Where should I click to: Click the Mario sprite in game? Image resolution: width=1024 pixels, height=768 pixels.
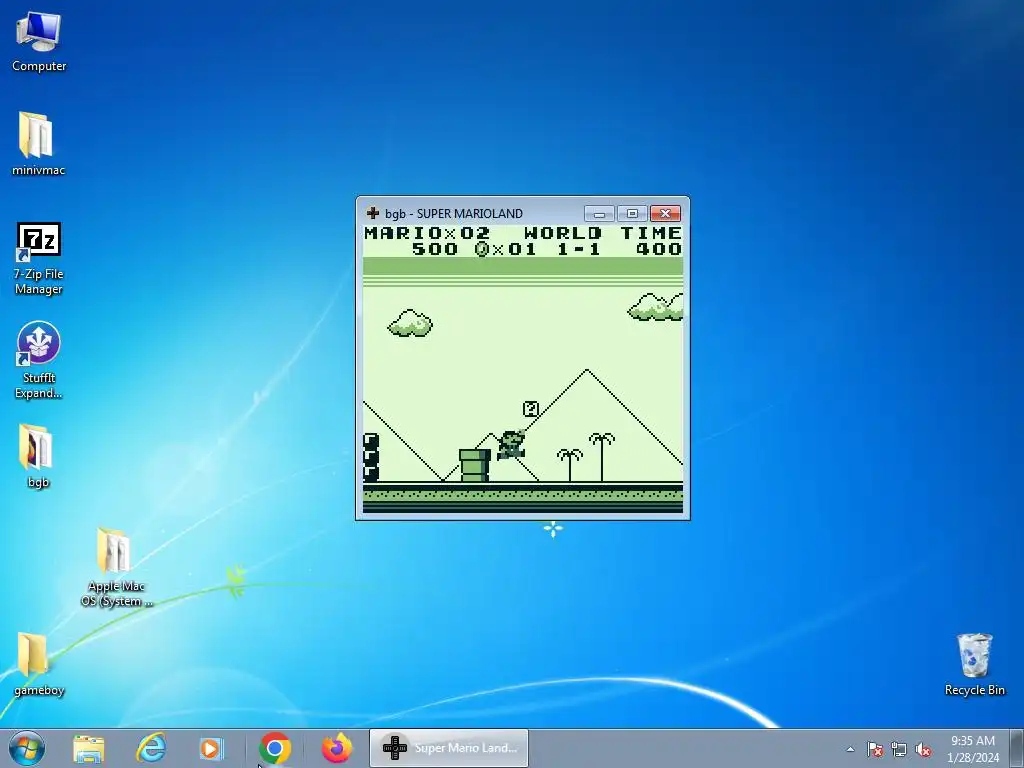(511, 445)
